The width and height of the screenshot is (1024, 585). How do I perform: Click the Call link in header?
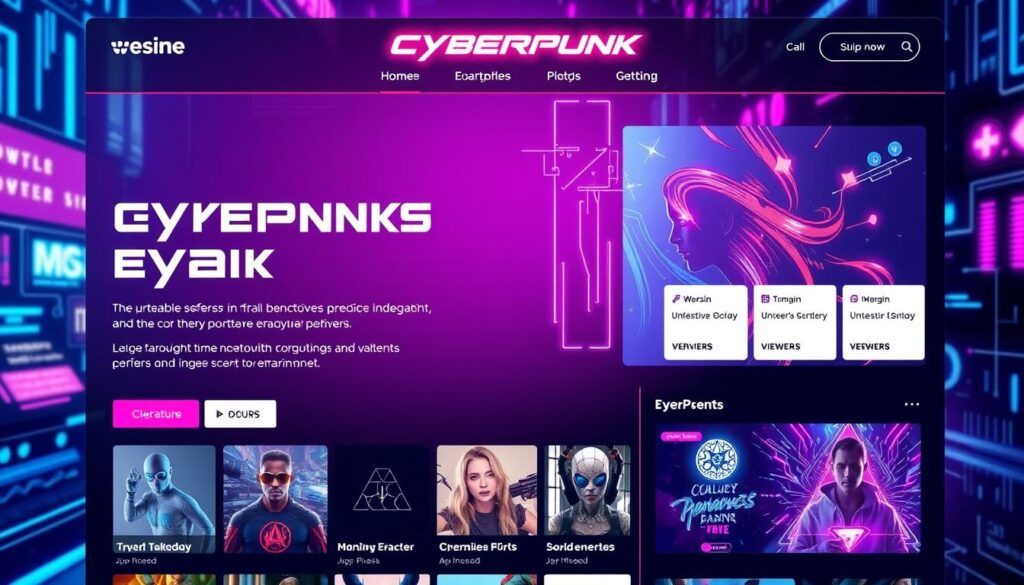[x=795, y=47]
